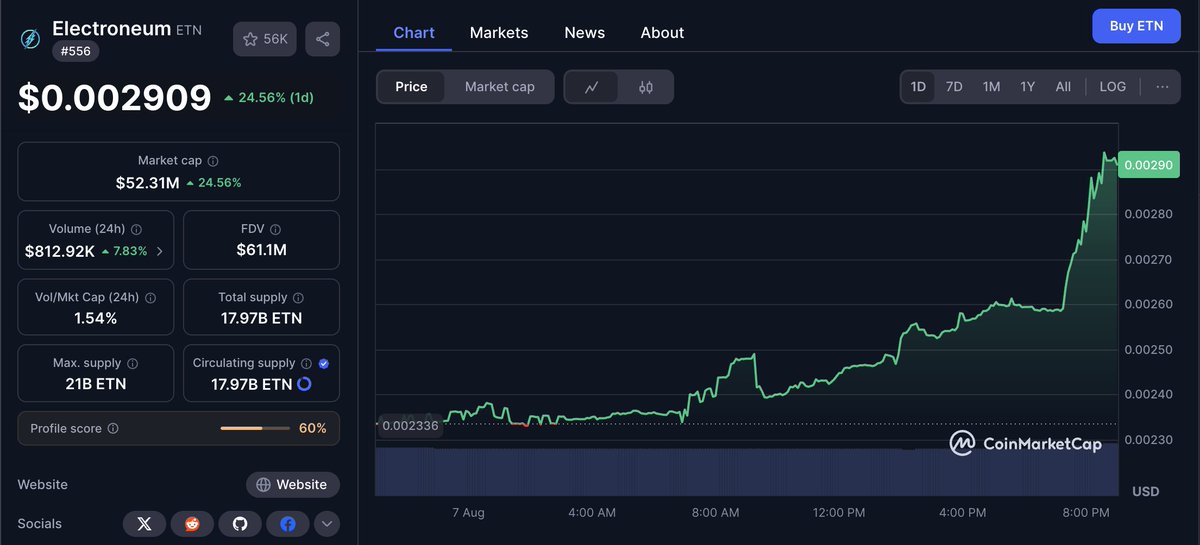Viewport: 1200px width, 545px height.
Task: Add ETN to watchlist star button
Action: 265,39
